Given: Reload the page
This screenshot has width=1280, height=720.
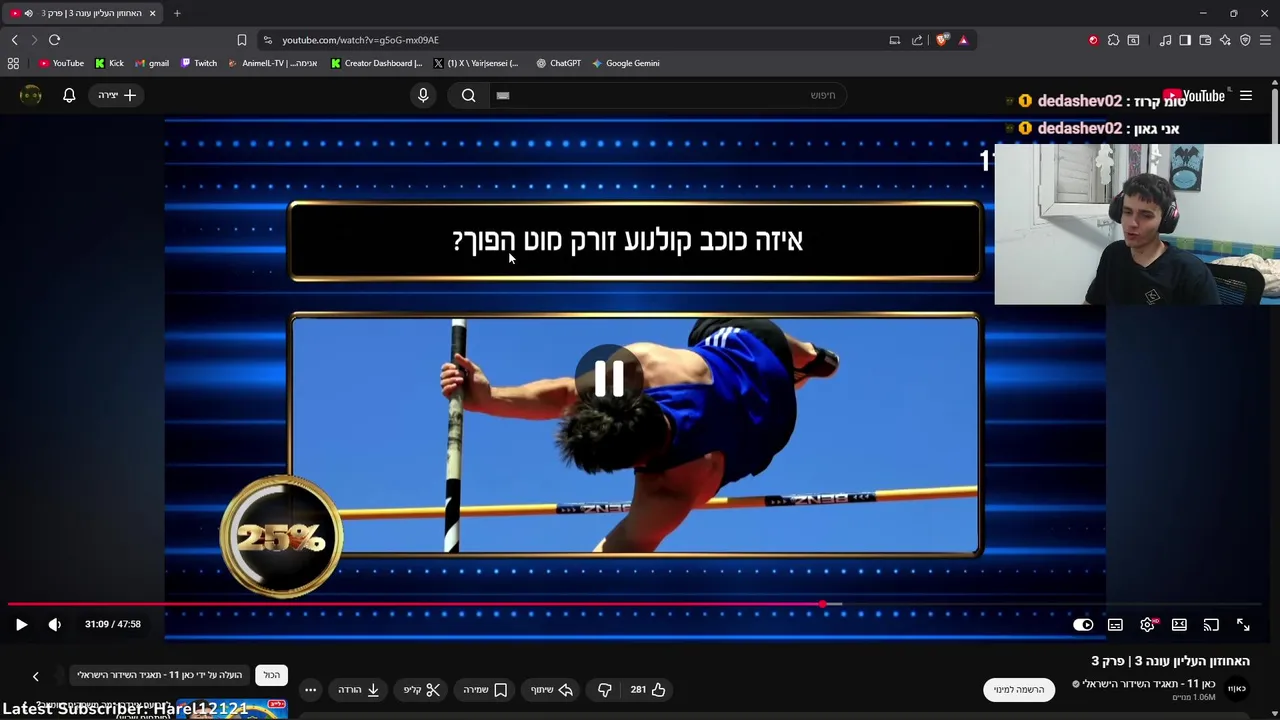Looking at the screenshot, I should 54,40.
